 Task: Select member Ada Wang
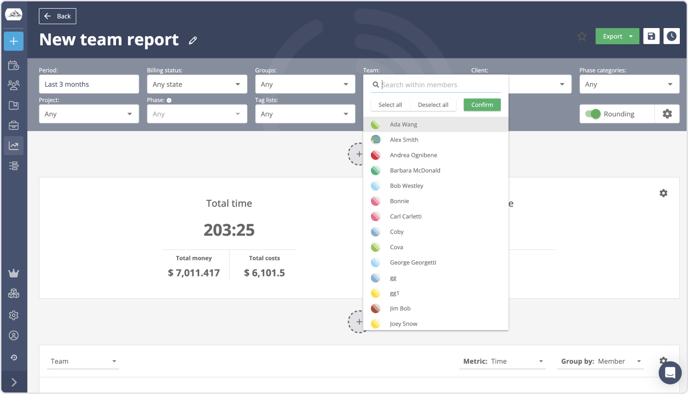click(x=436, y=125)
